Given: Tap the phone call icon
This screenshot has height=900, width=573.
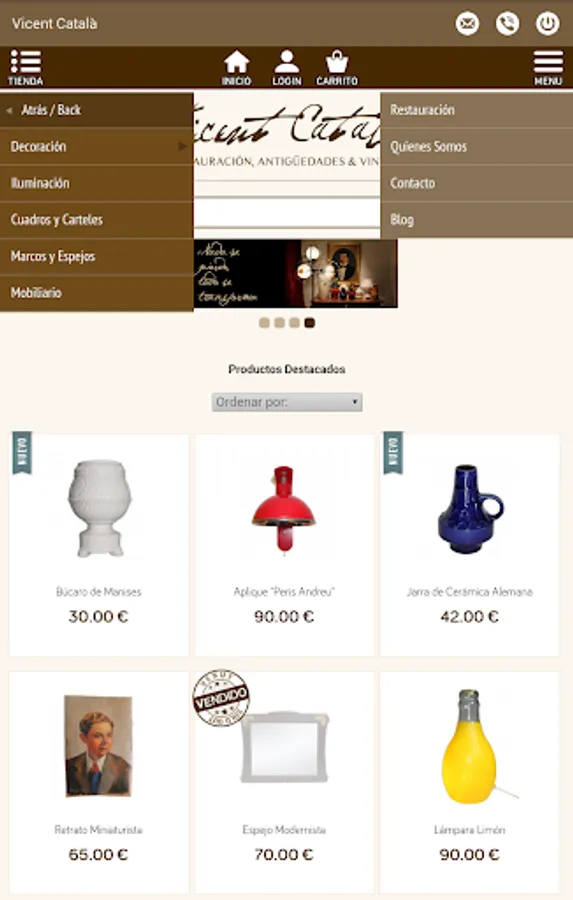Looking at the screenshot, I should click(x=507, y=24).
